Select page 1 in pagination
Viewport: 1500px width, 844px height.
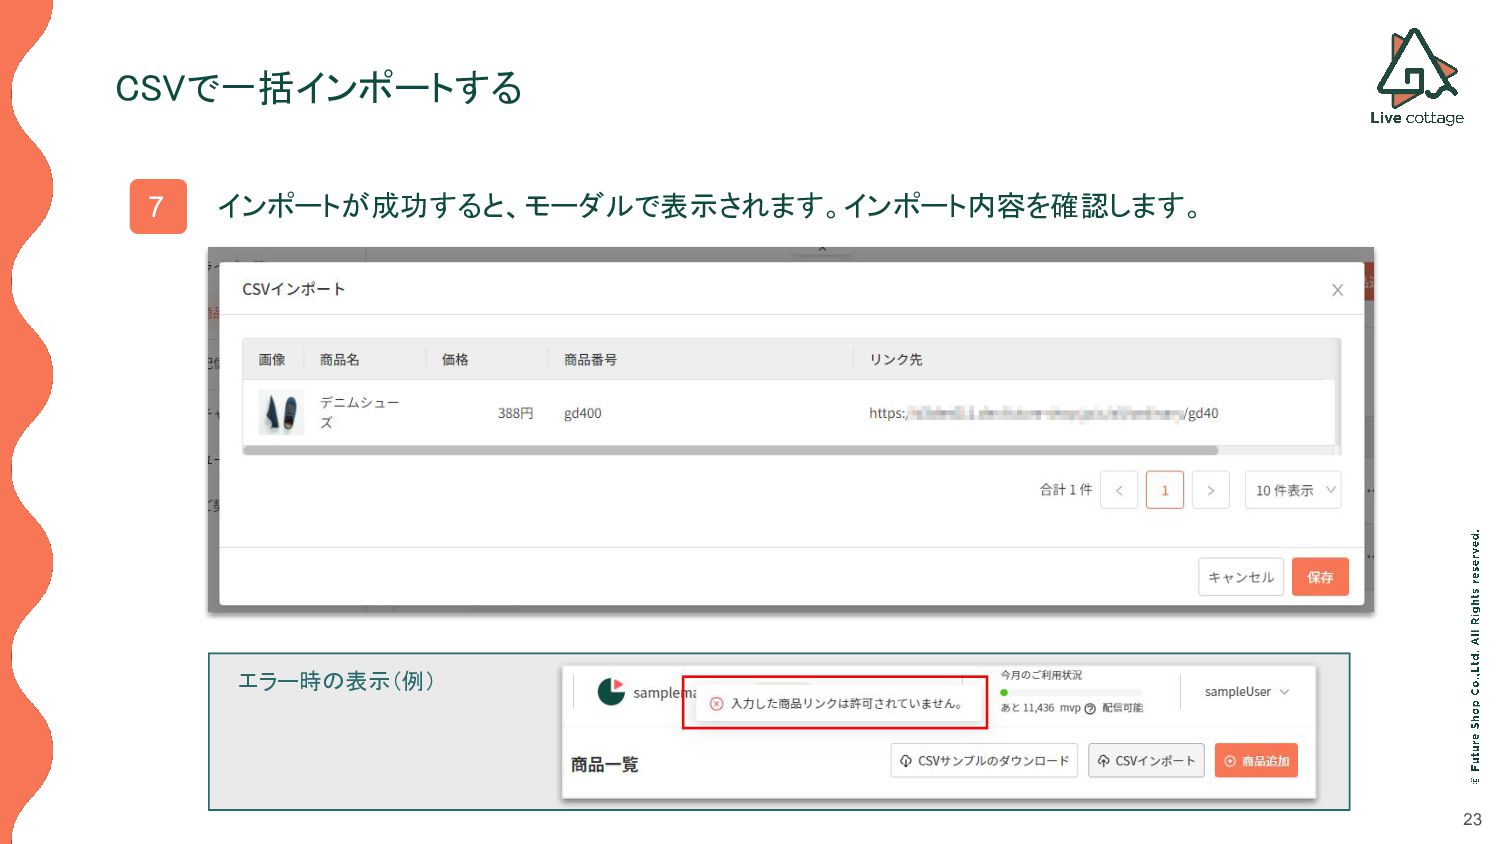(1165, 490)
